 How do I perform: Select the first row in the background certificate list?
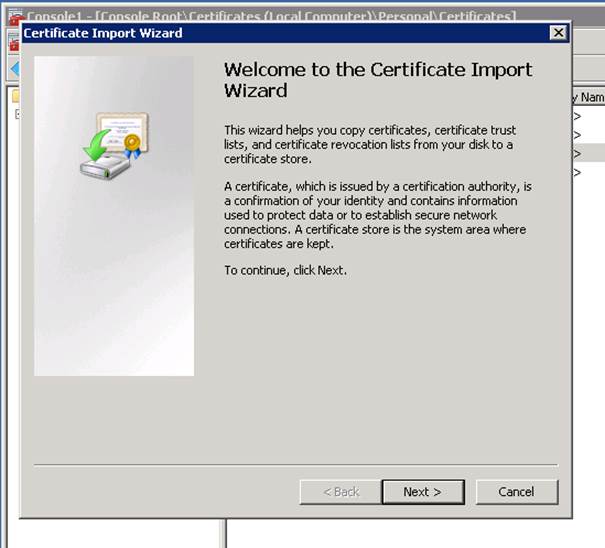click(587, 116)
